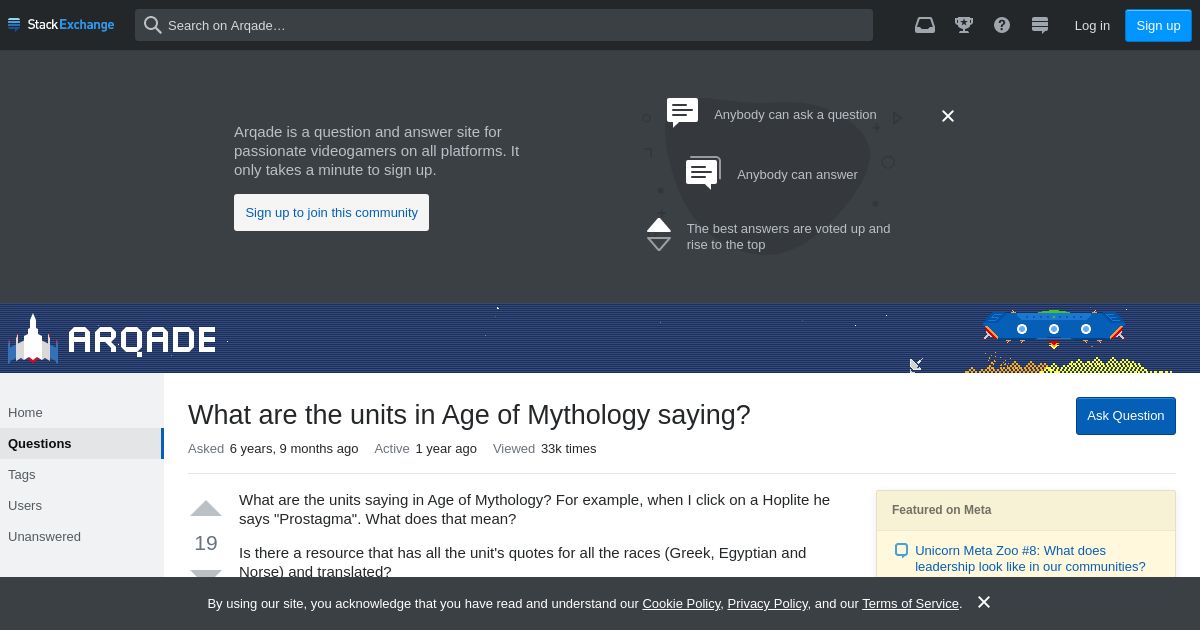Click the Anybody can answer text
1200x630 pixels.
tap(797, 174)
